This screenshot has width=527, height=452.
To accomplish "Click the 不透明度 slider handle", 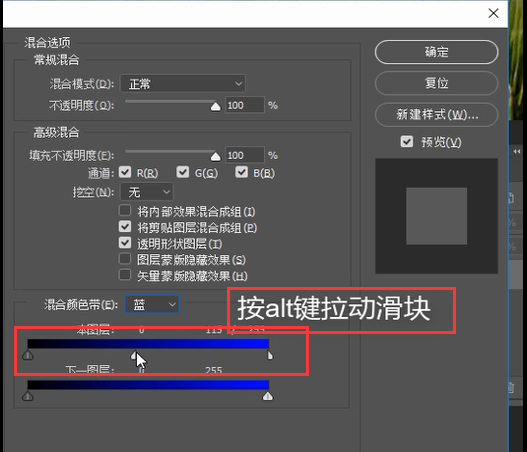I will click(x=215, y=107).
